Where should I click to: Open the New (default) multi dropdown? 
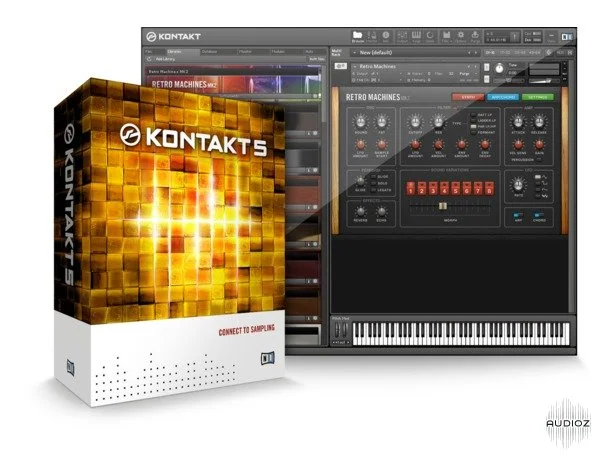click(409, 52)
